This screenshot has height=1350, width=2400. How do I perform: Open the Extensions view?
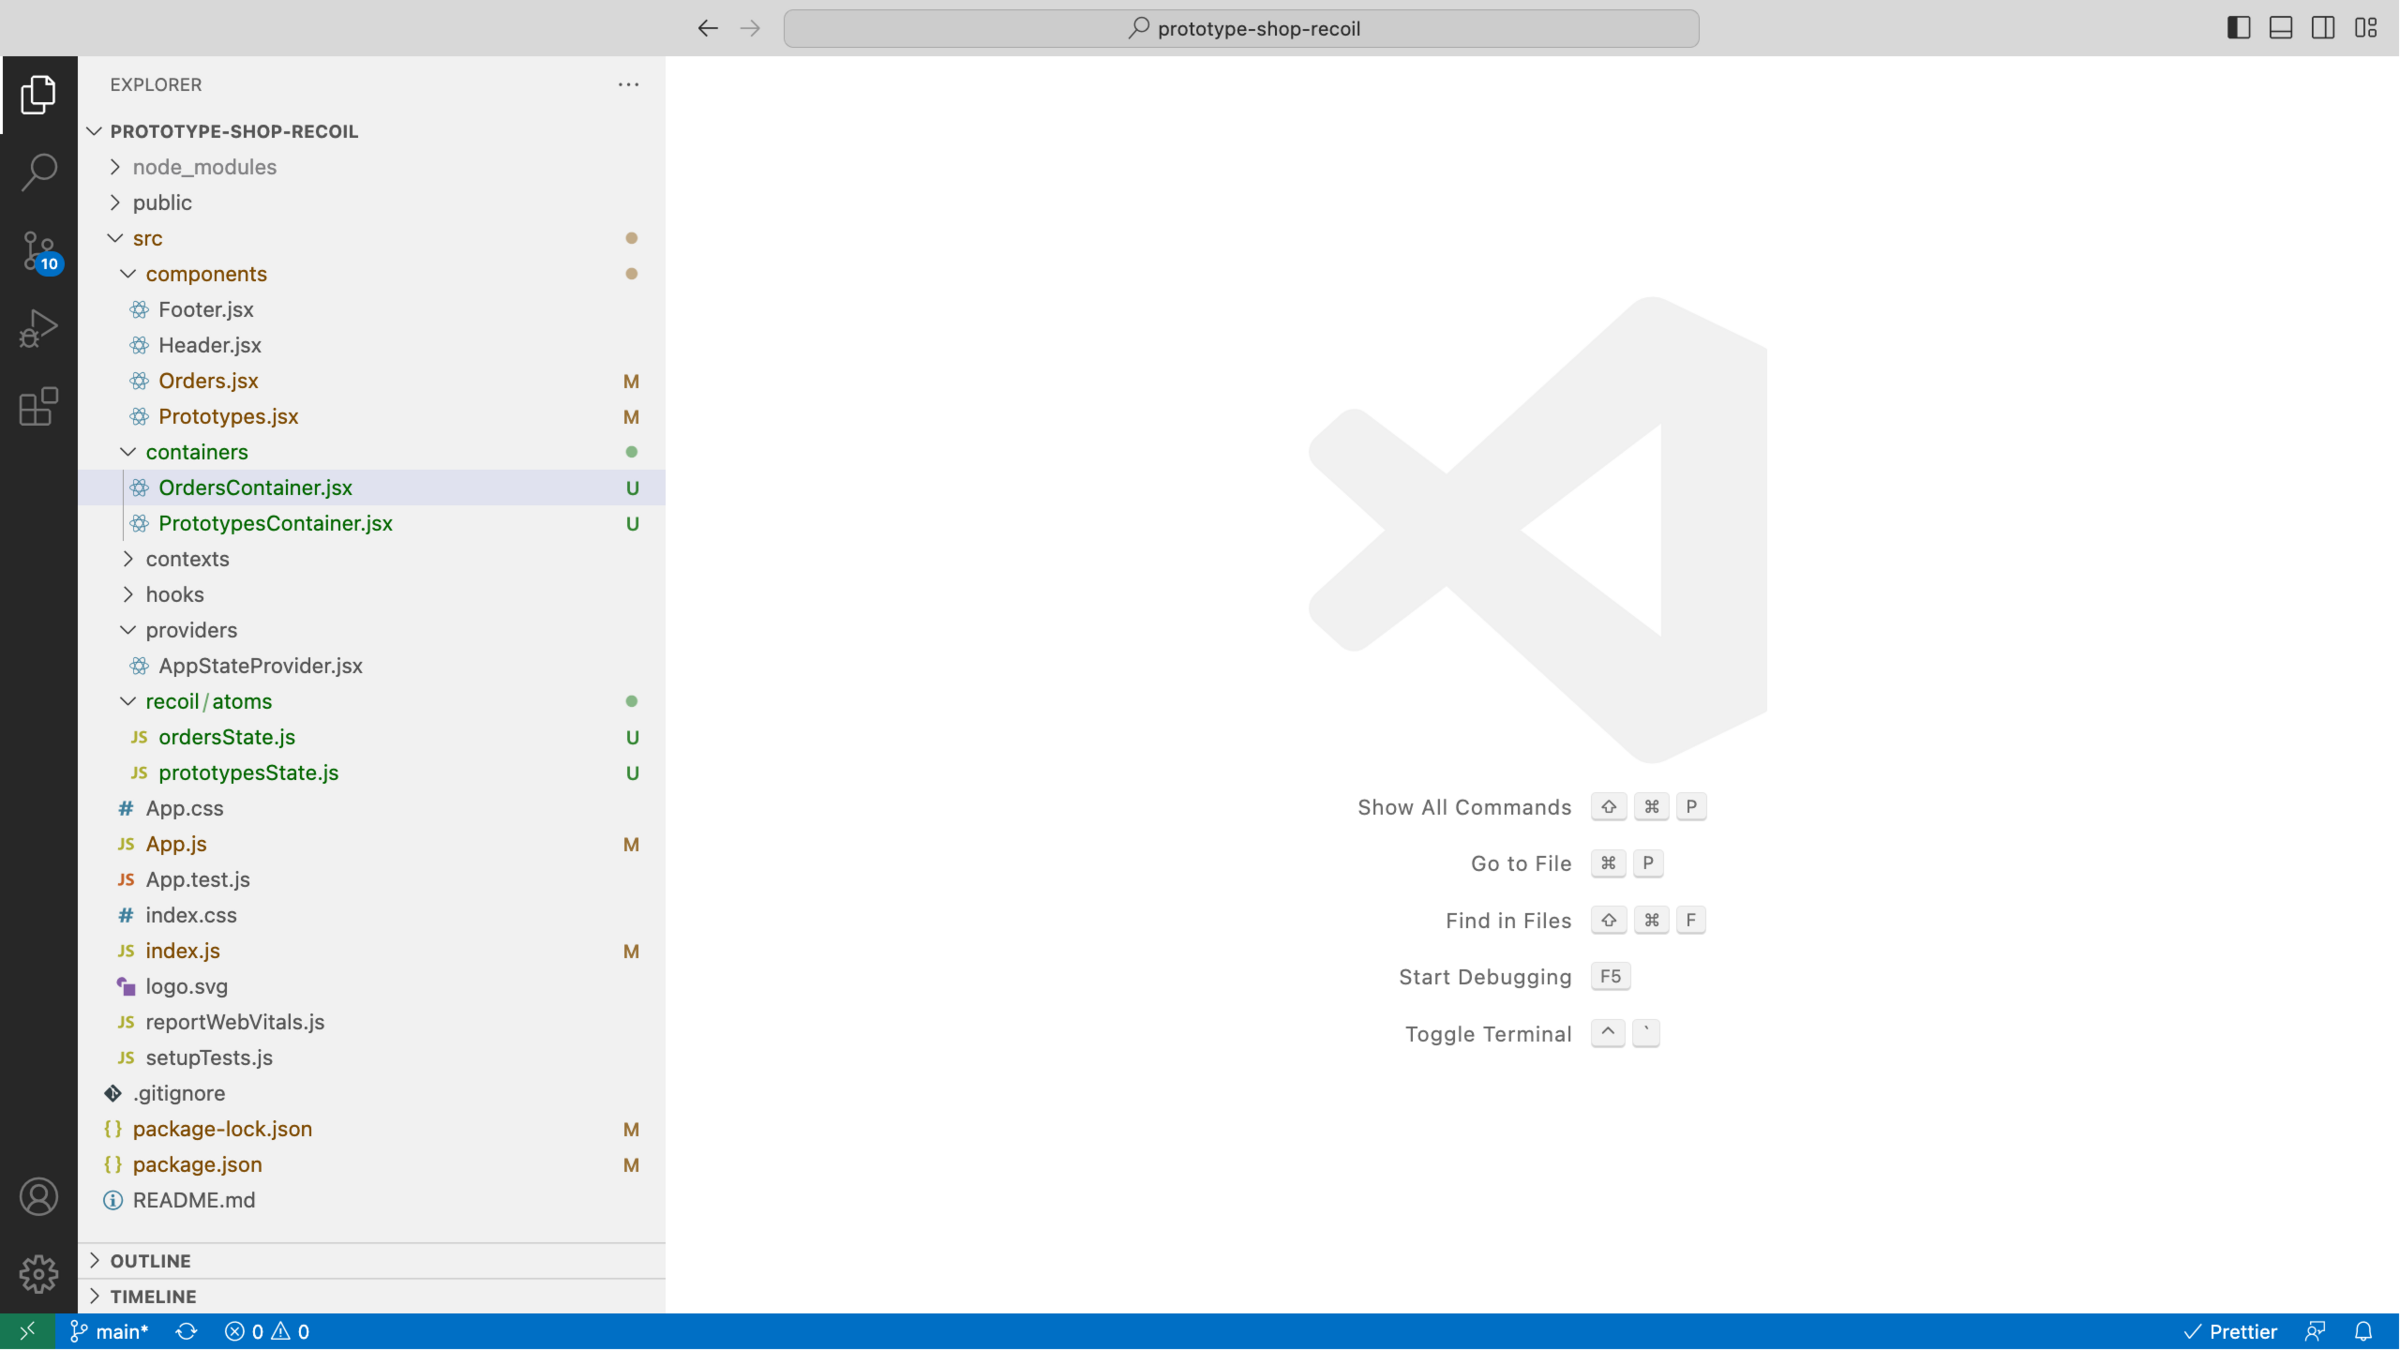point(38,406)
